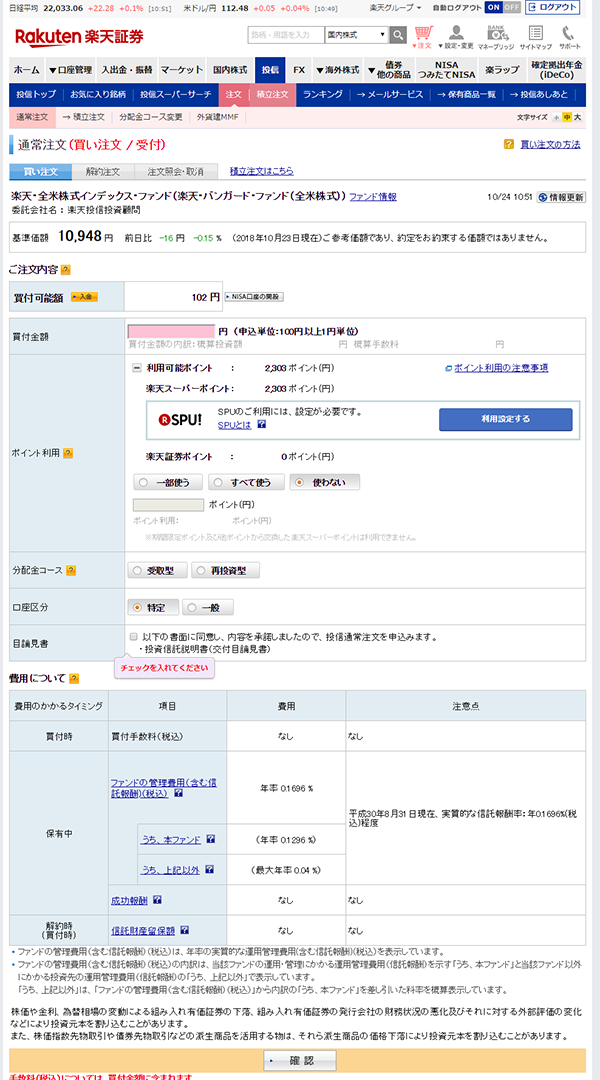Viewport: 600px width, 1080px height.
Task: Choose 再投資型 distribution course
Action: click(x=226, y=570)
